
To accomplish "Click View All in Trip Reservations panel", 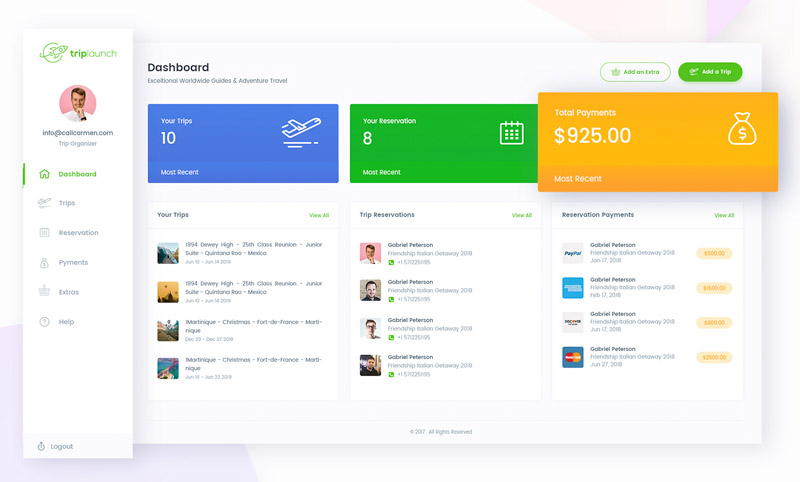I will (522, 215).
